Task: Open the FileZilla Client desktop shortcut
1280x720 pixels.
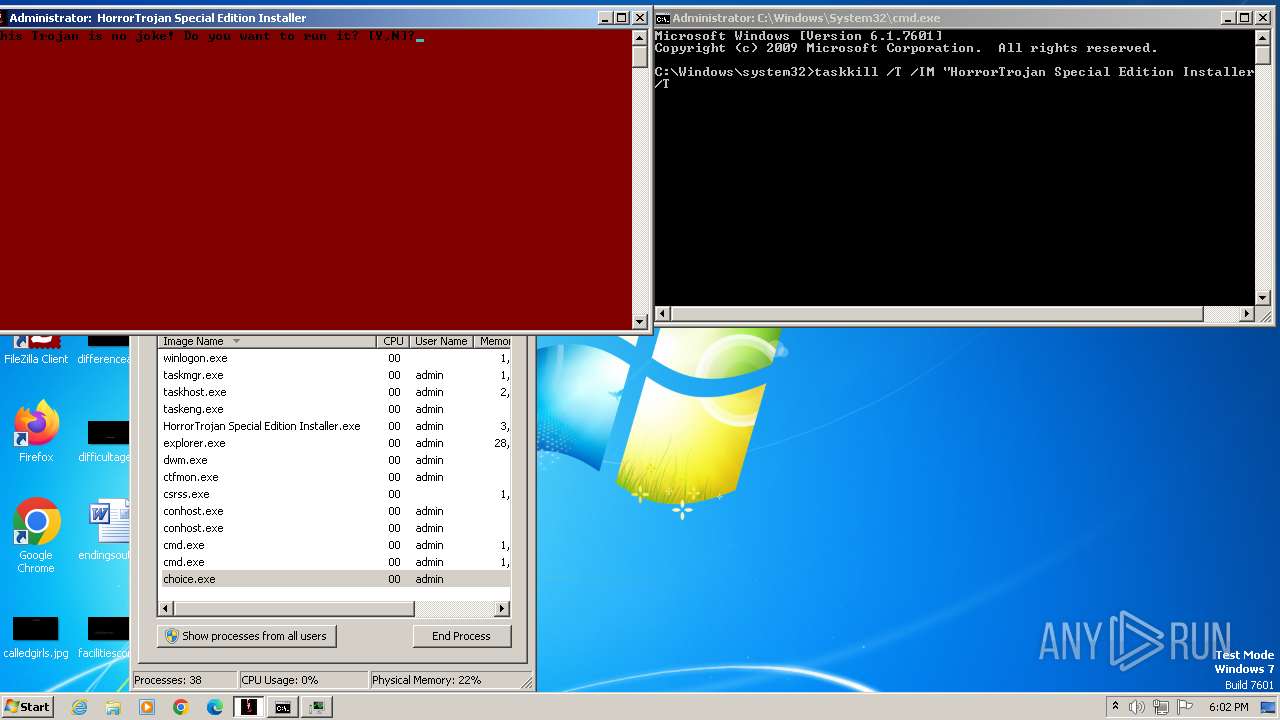Action: [36, 348]
